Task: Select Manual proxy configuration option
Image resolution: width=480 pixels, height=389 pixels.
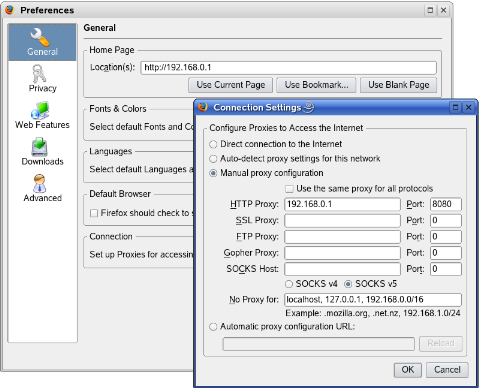Action: point(213,173)
